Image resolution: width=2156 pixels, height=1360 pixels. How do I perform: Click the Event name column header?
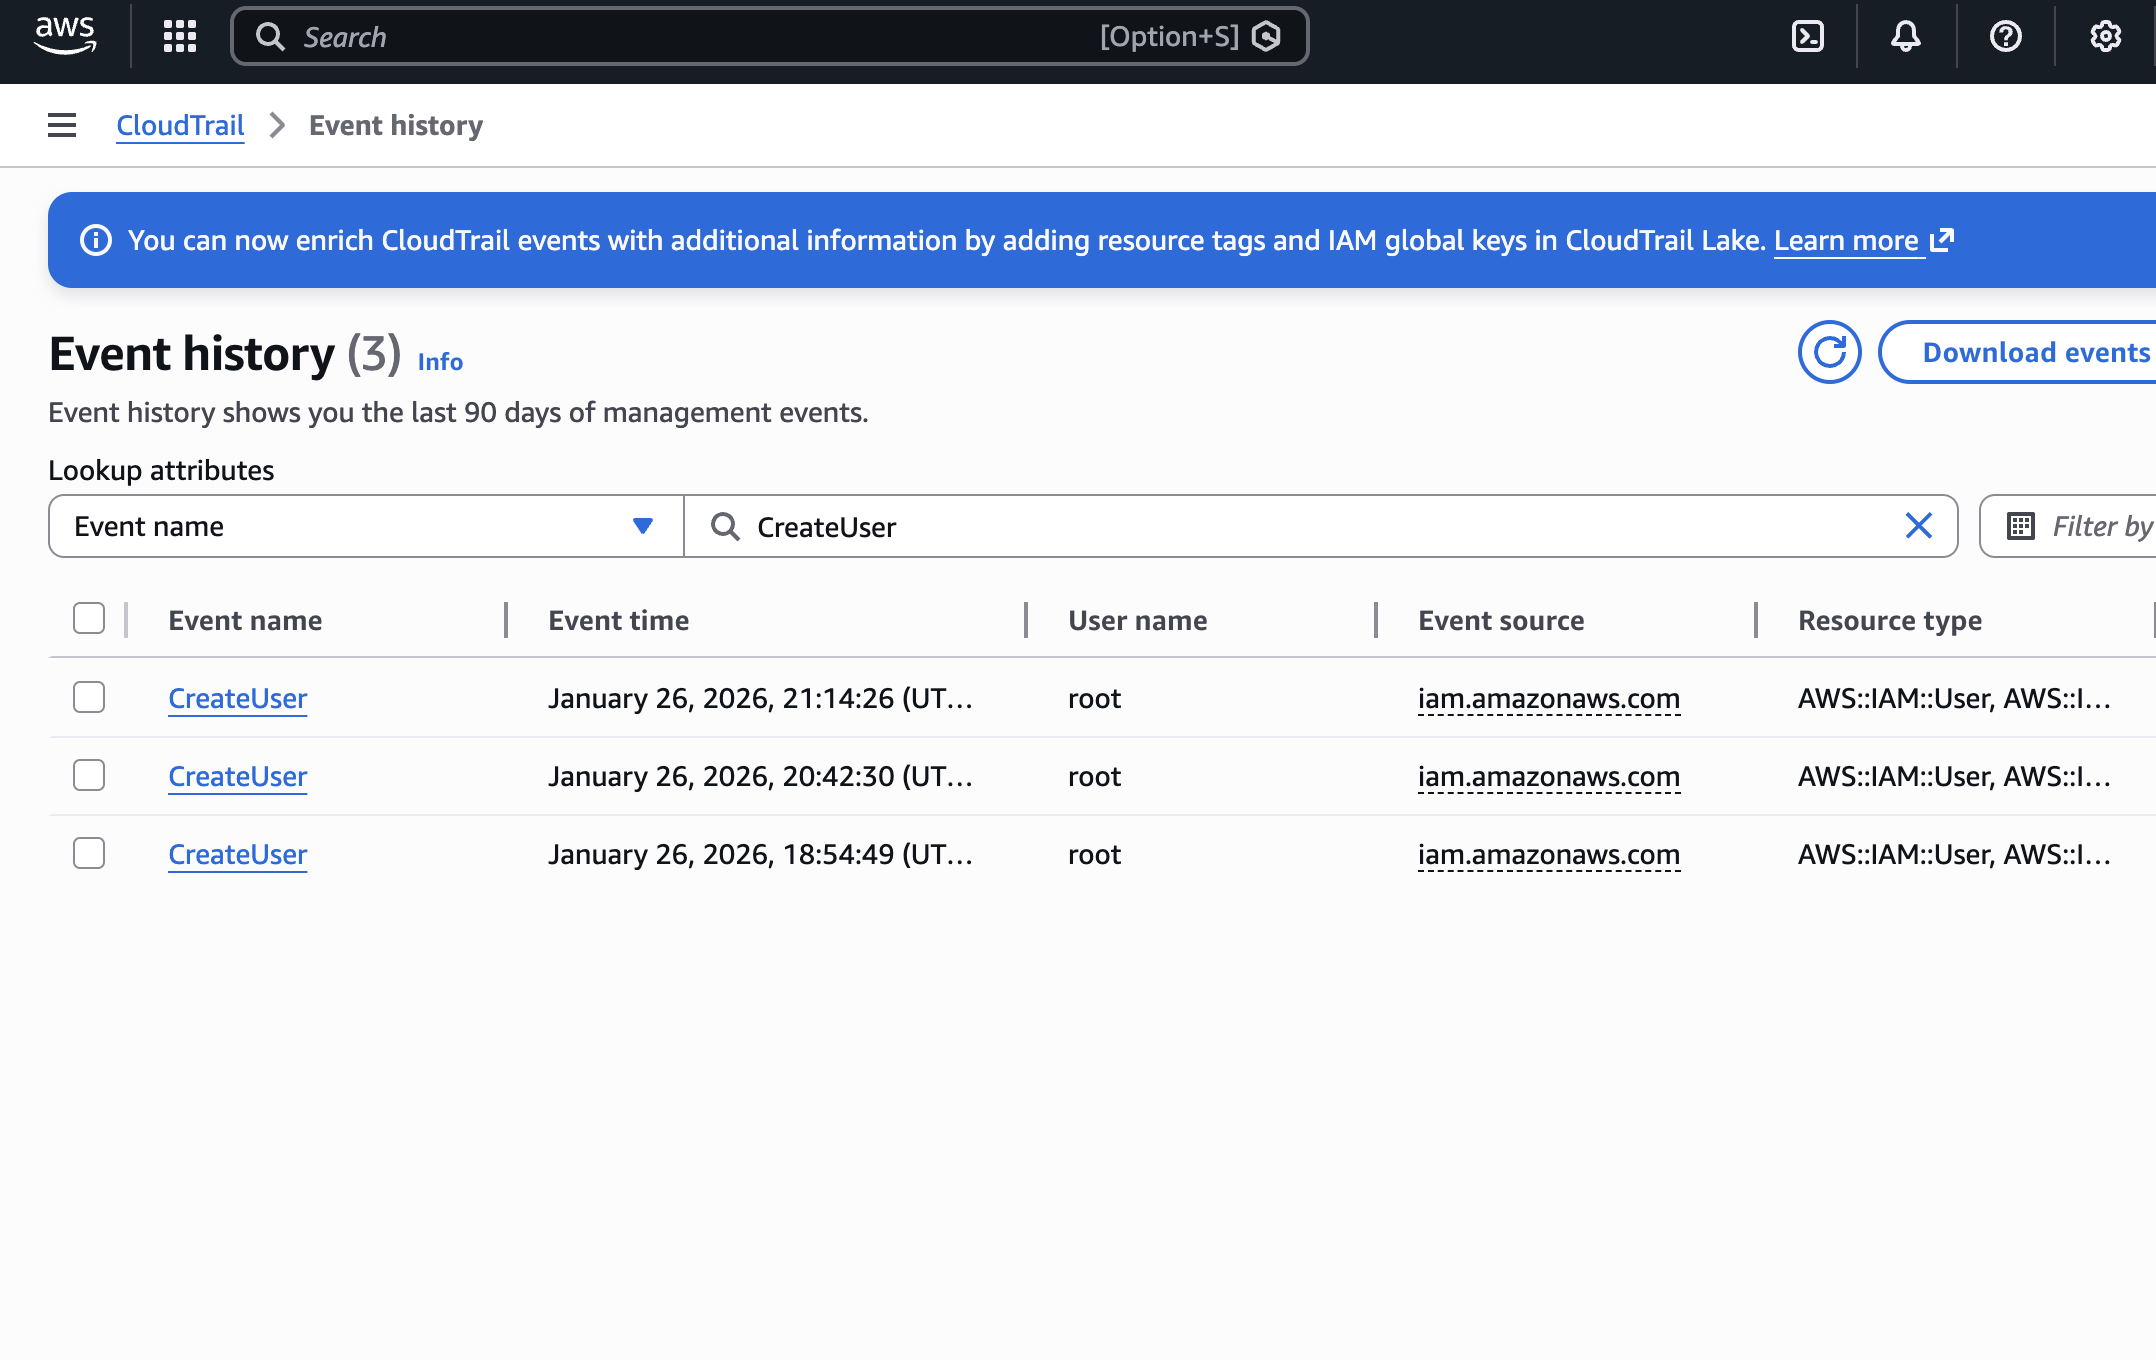pos(245,620)
